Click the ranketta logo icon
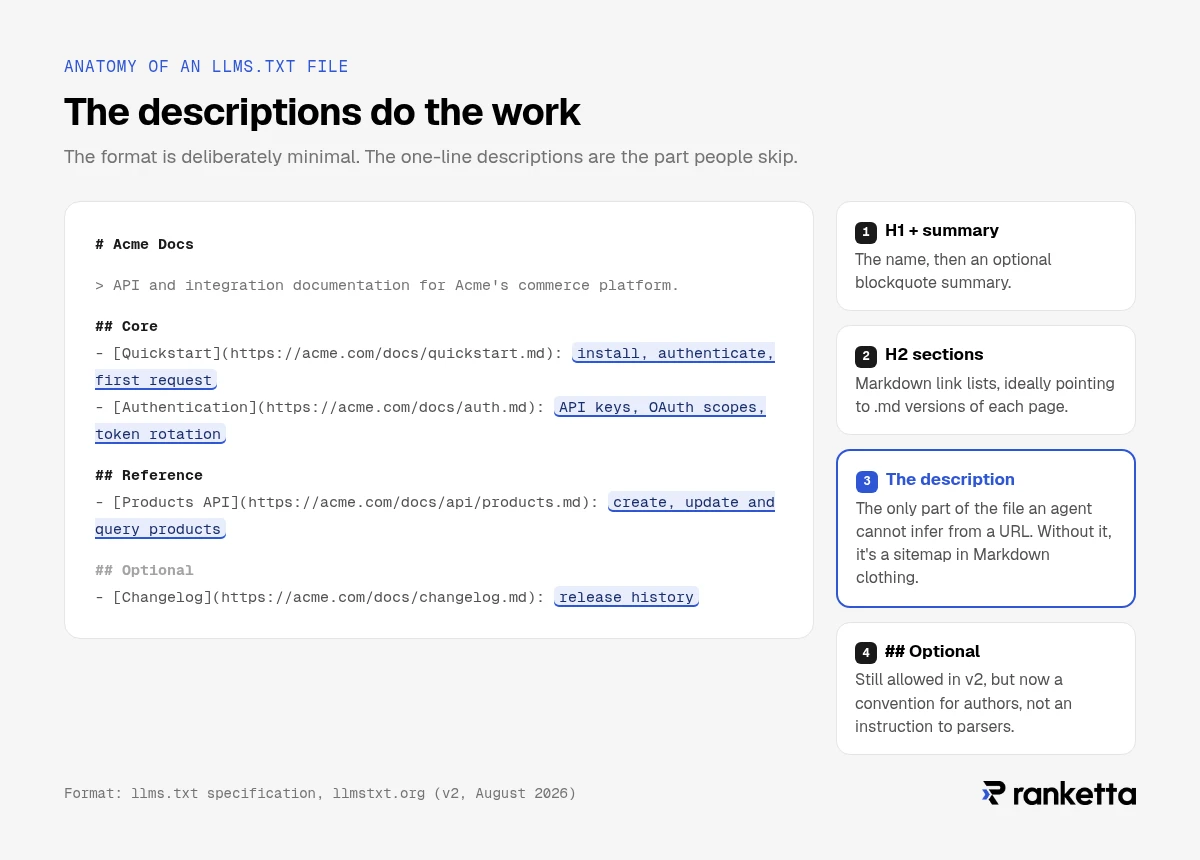Viewport: 1200px width, 860px height. click(x=993, y=793)
